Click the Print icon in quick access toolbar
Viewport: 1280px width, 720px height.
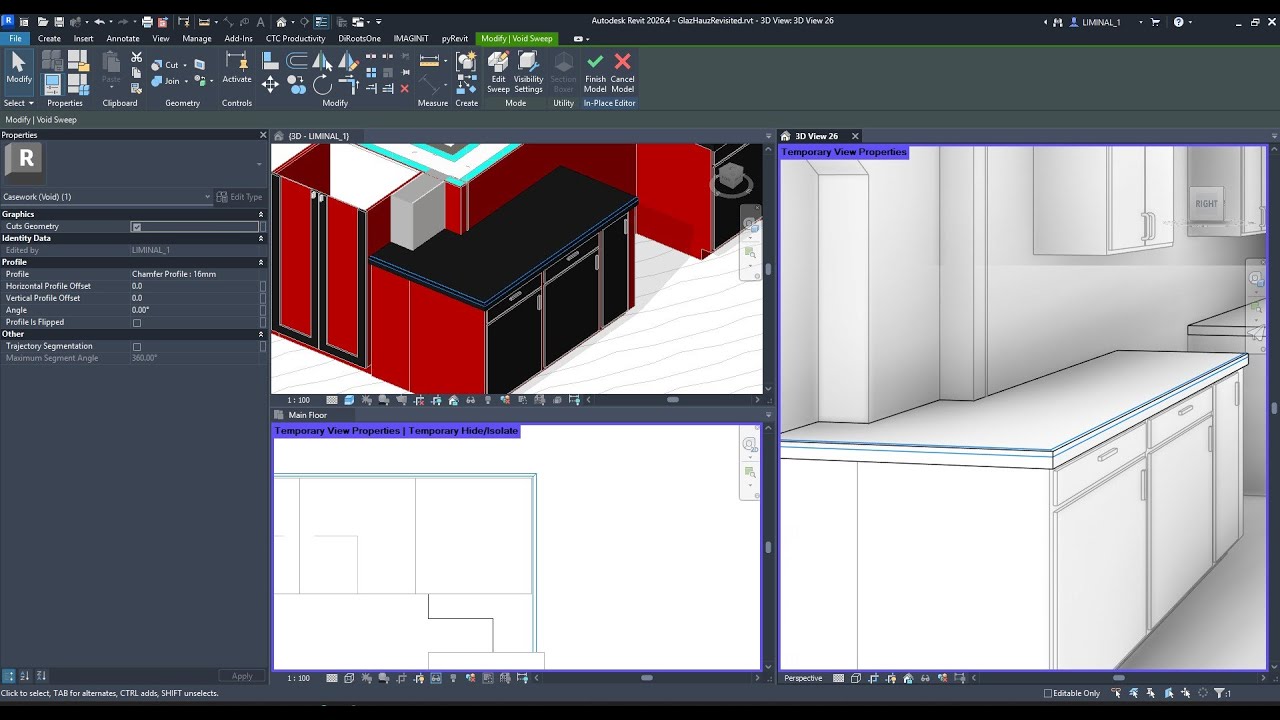click(147, 22)
